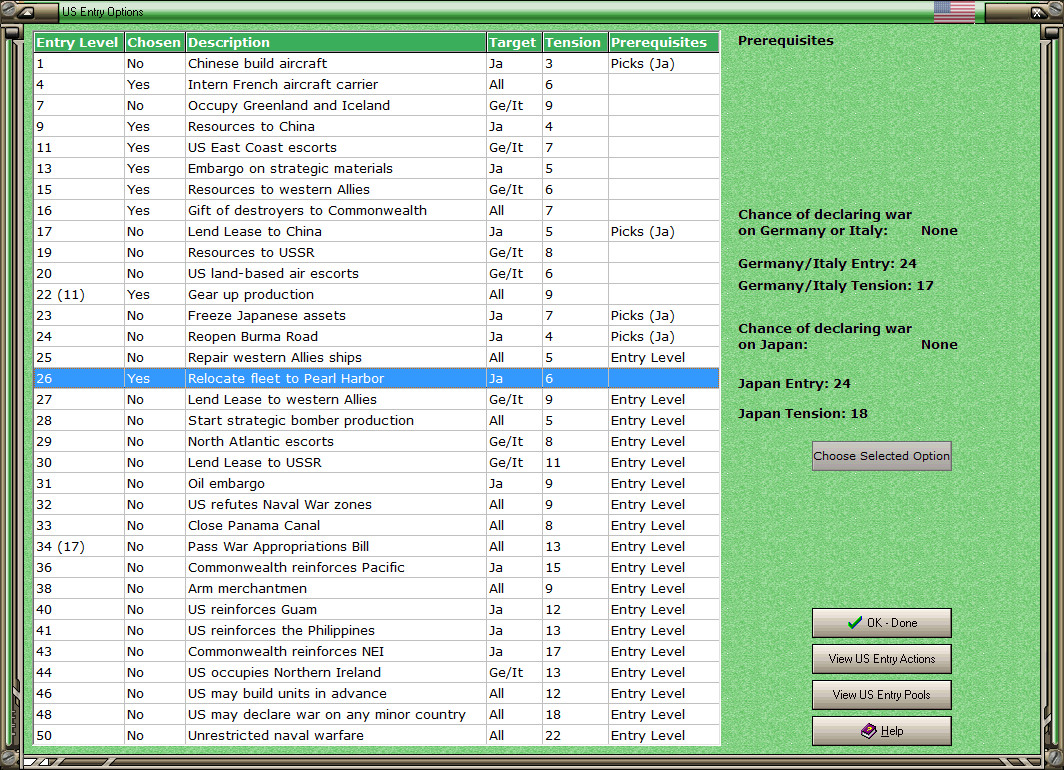Select Pass War Appropriations Bill row
This screenshot has width=1064, height=770.
tap(377, 547)
